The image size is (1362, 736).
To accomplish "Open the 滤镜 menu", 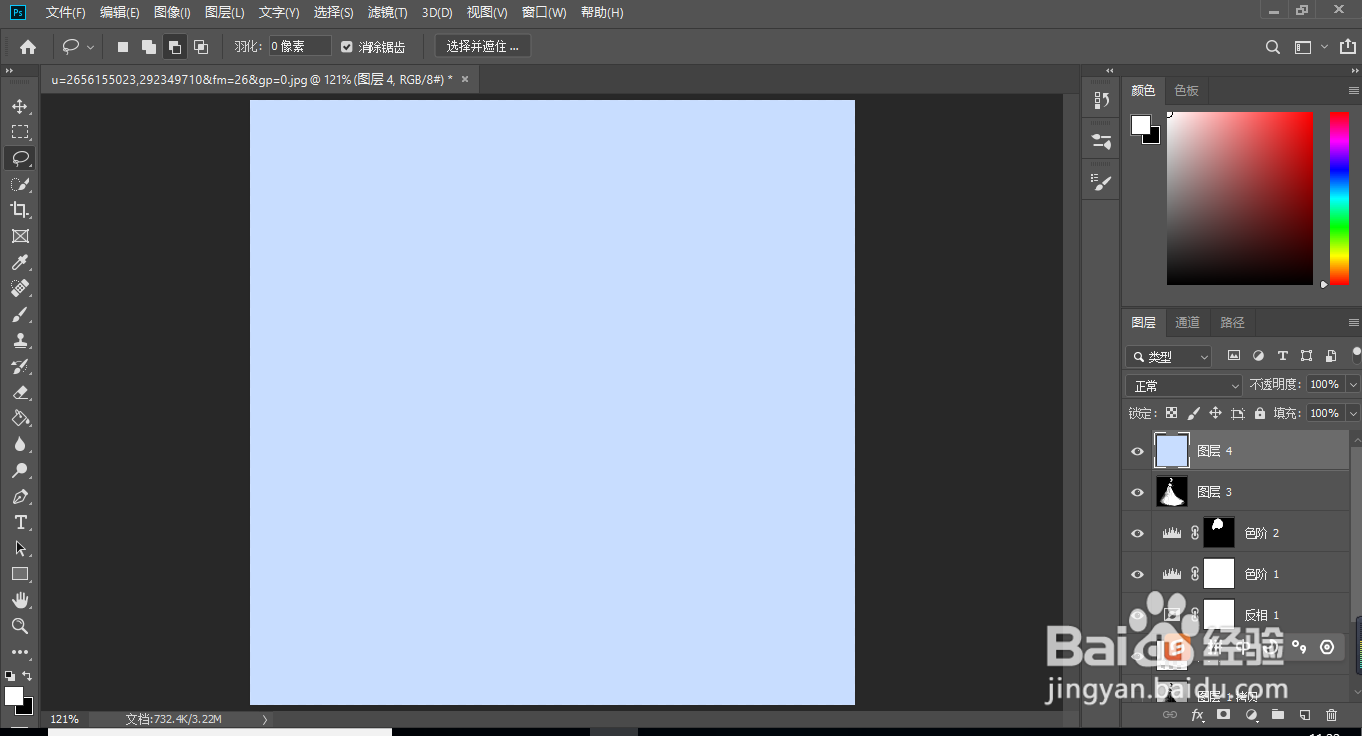I will (x=387, y=12).
